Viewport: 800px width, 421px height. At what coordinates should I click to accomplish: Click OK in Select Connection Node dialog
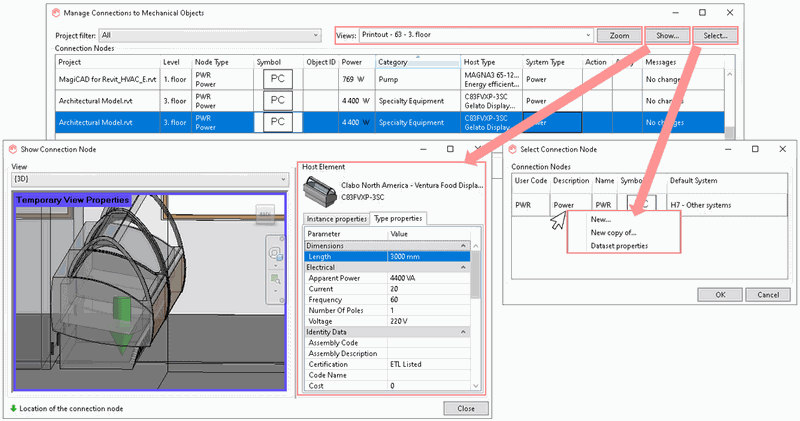pyautogui.click(x=718, y=295)
